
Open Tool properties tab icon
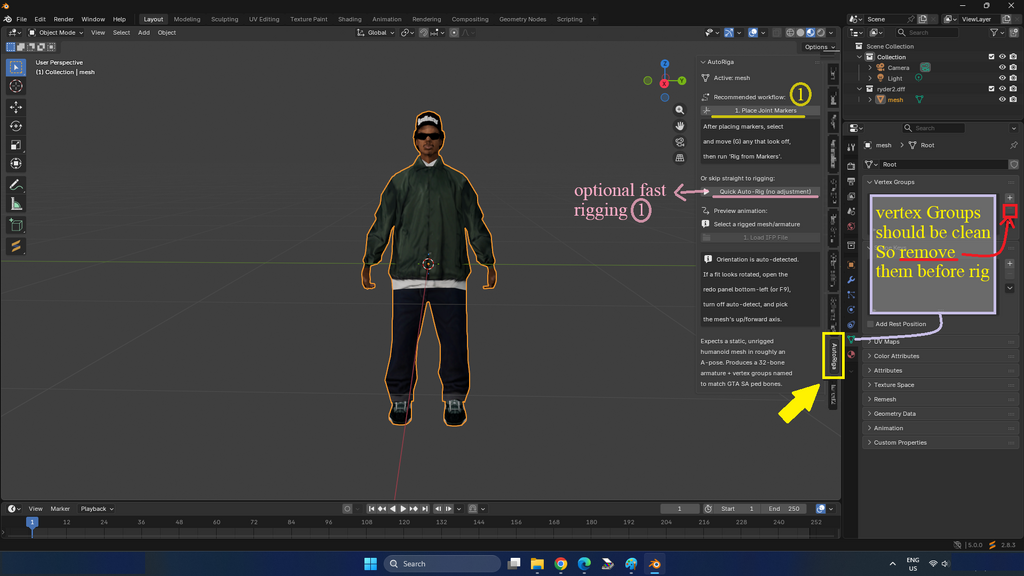tap(851, 148)
